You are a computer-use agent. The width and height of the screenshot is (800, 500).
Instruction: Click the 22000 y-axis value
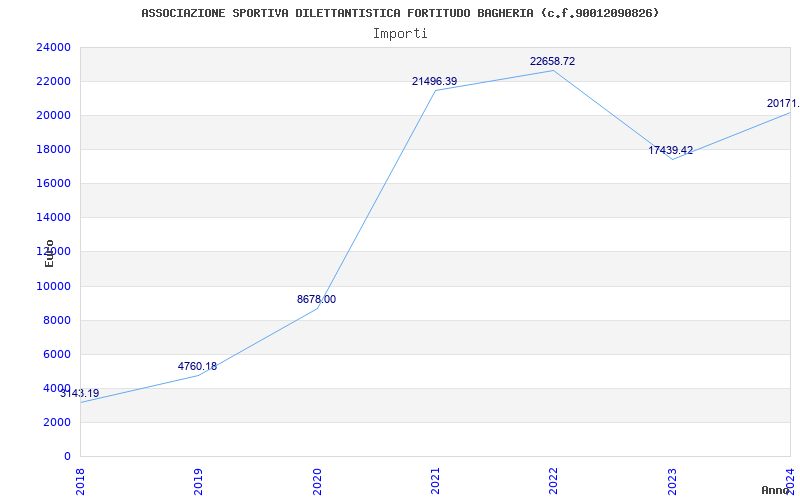[53, 82]
